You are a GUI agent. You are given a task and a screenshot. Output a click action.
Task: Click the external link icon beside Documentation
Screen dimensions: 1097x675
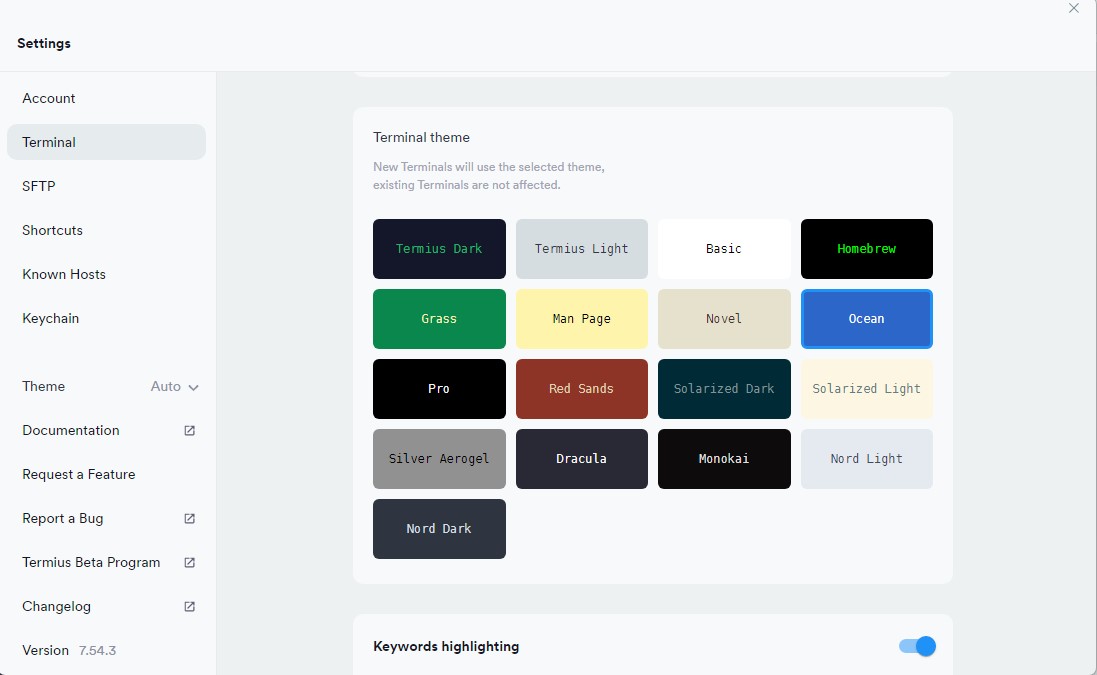[x=190, y=431]
